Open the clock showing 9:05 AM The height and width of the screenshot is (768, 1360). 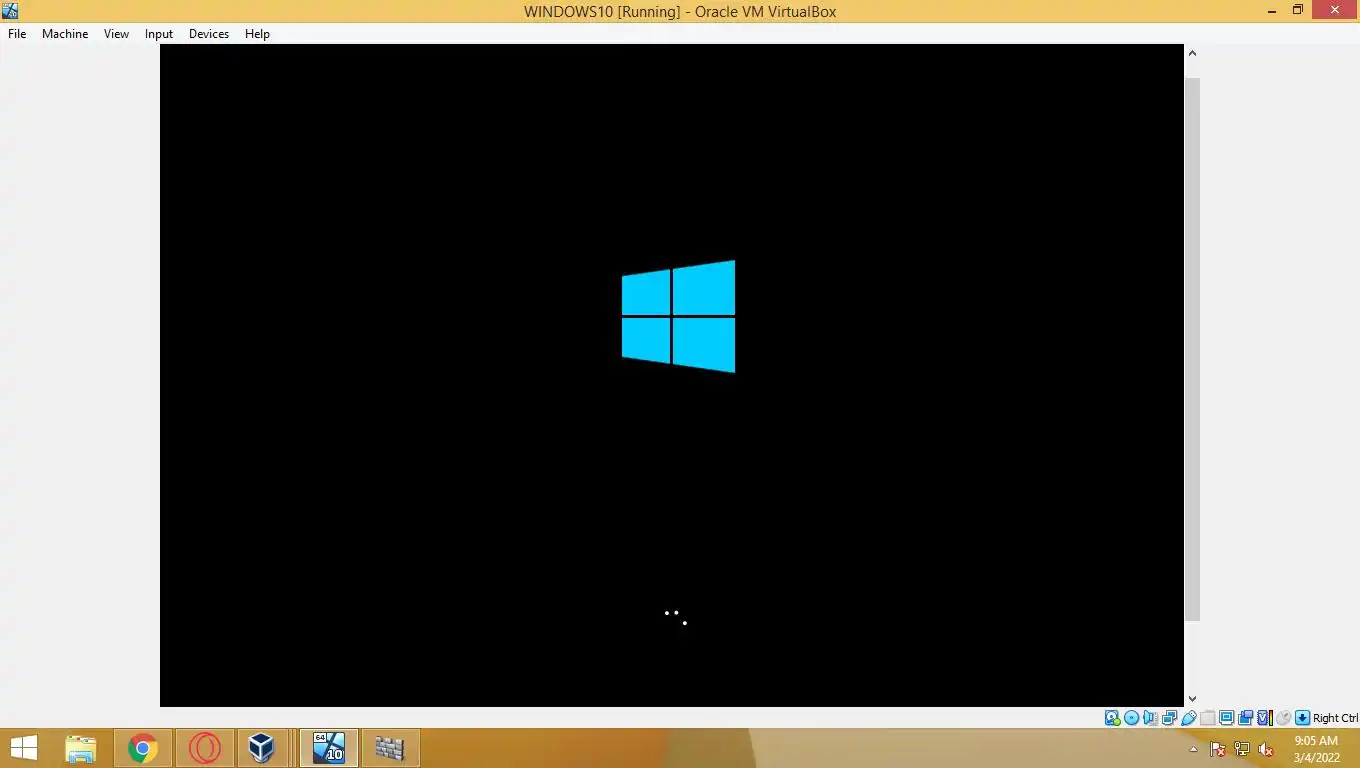coord(1315,749)
